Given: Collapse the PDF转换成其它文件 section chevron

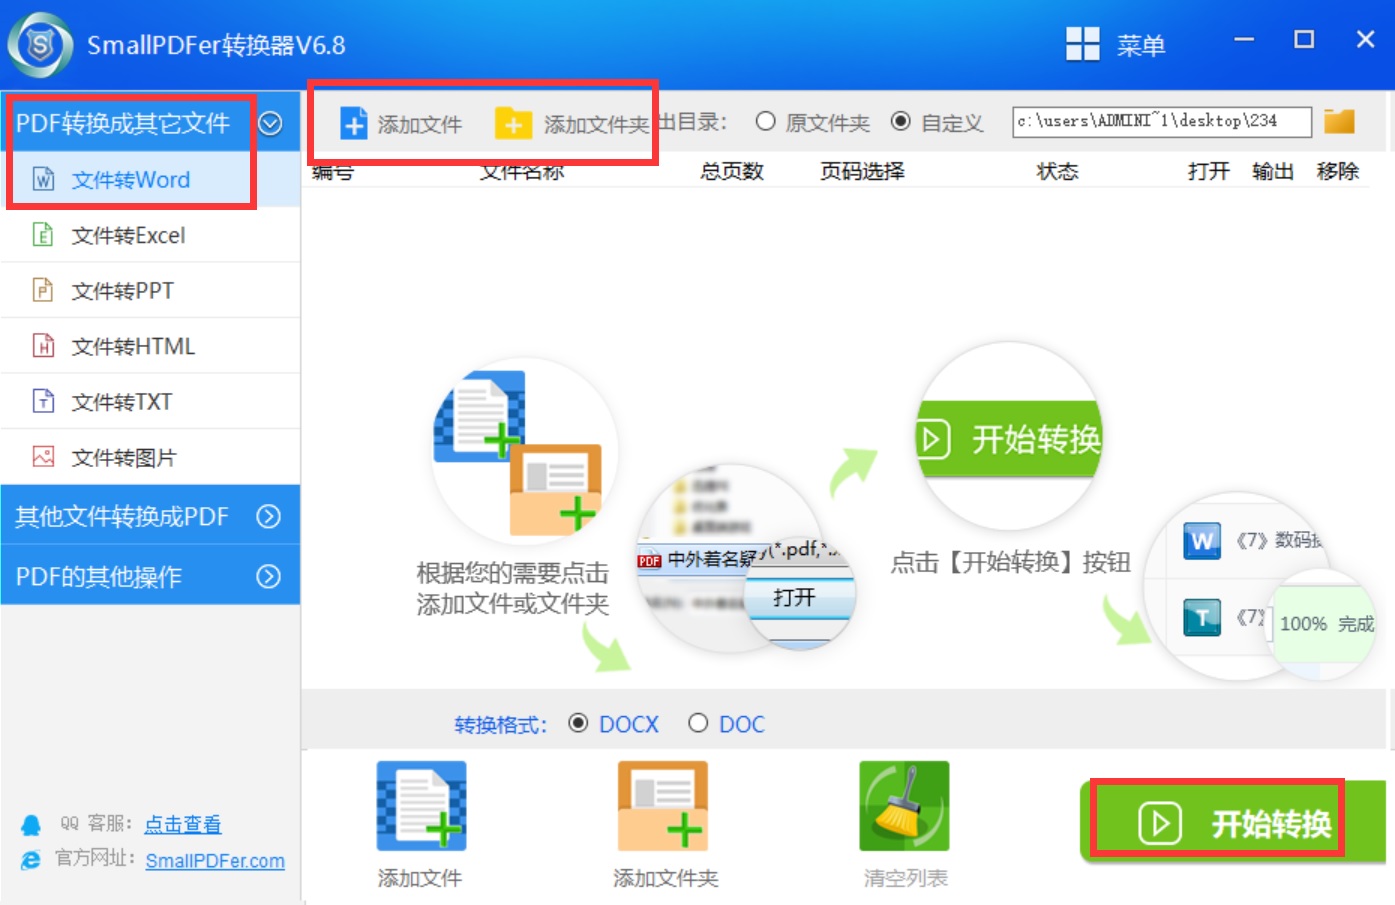Looking at the screenshot, I should click(270, 123).
